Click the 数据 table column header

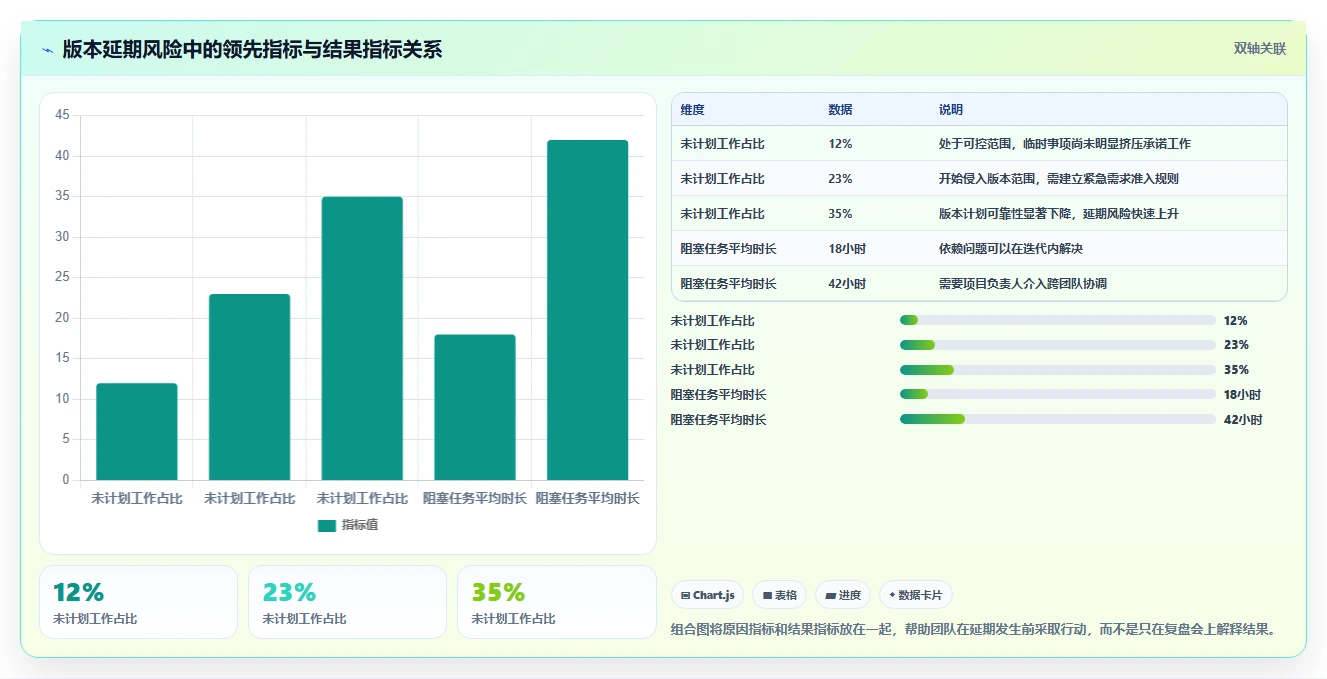click(x=840, y=110)
